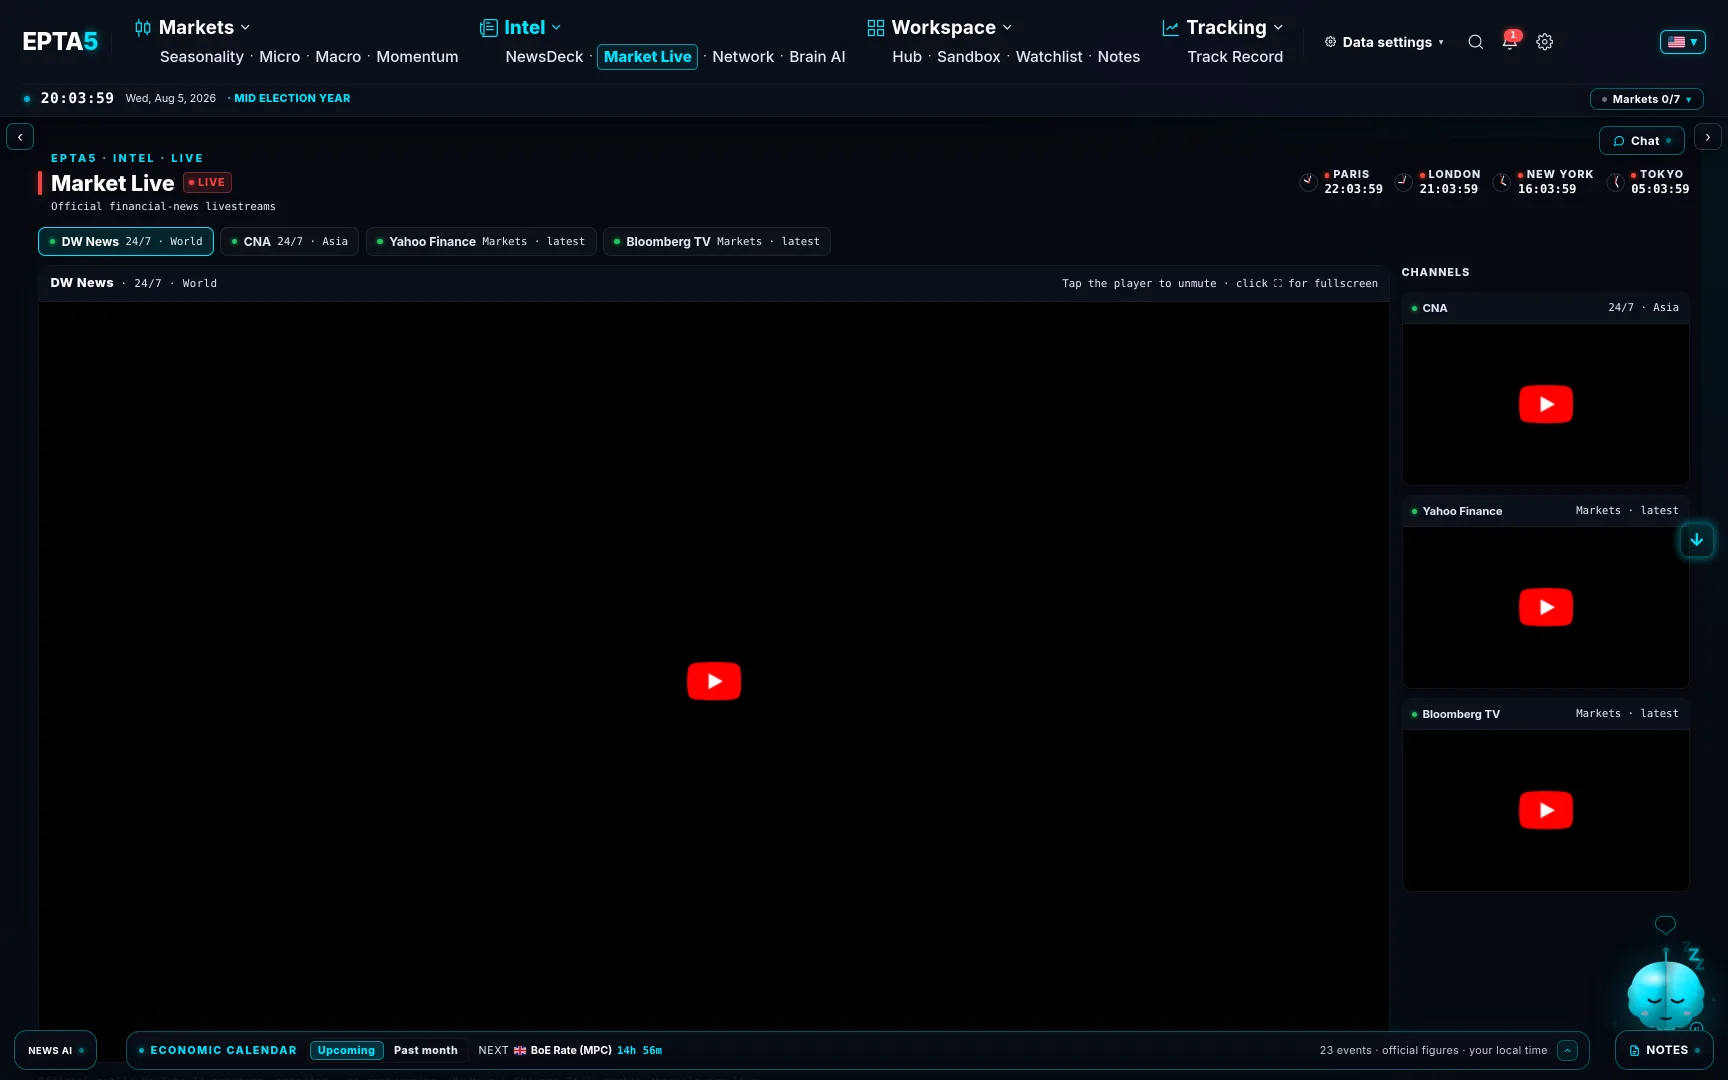The image size is (1728, 1080).
Task: Click the ECONOMIC CALENDAR label
Action: (x=223, y=1050)
